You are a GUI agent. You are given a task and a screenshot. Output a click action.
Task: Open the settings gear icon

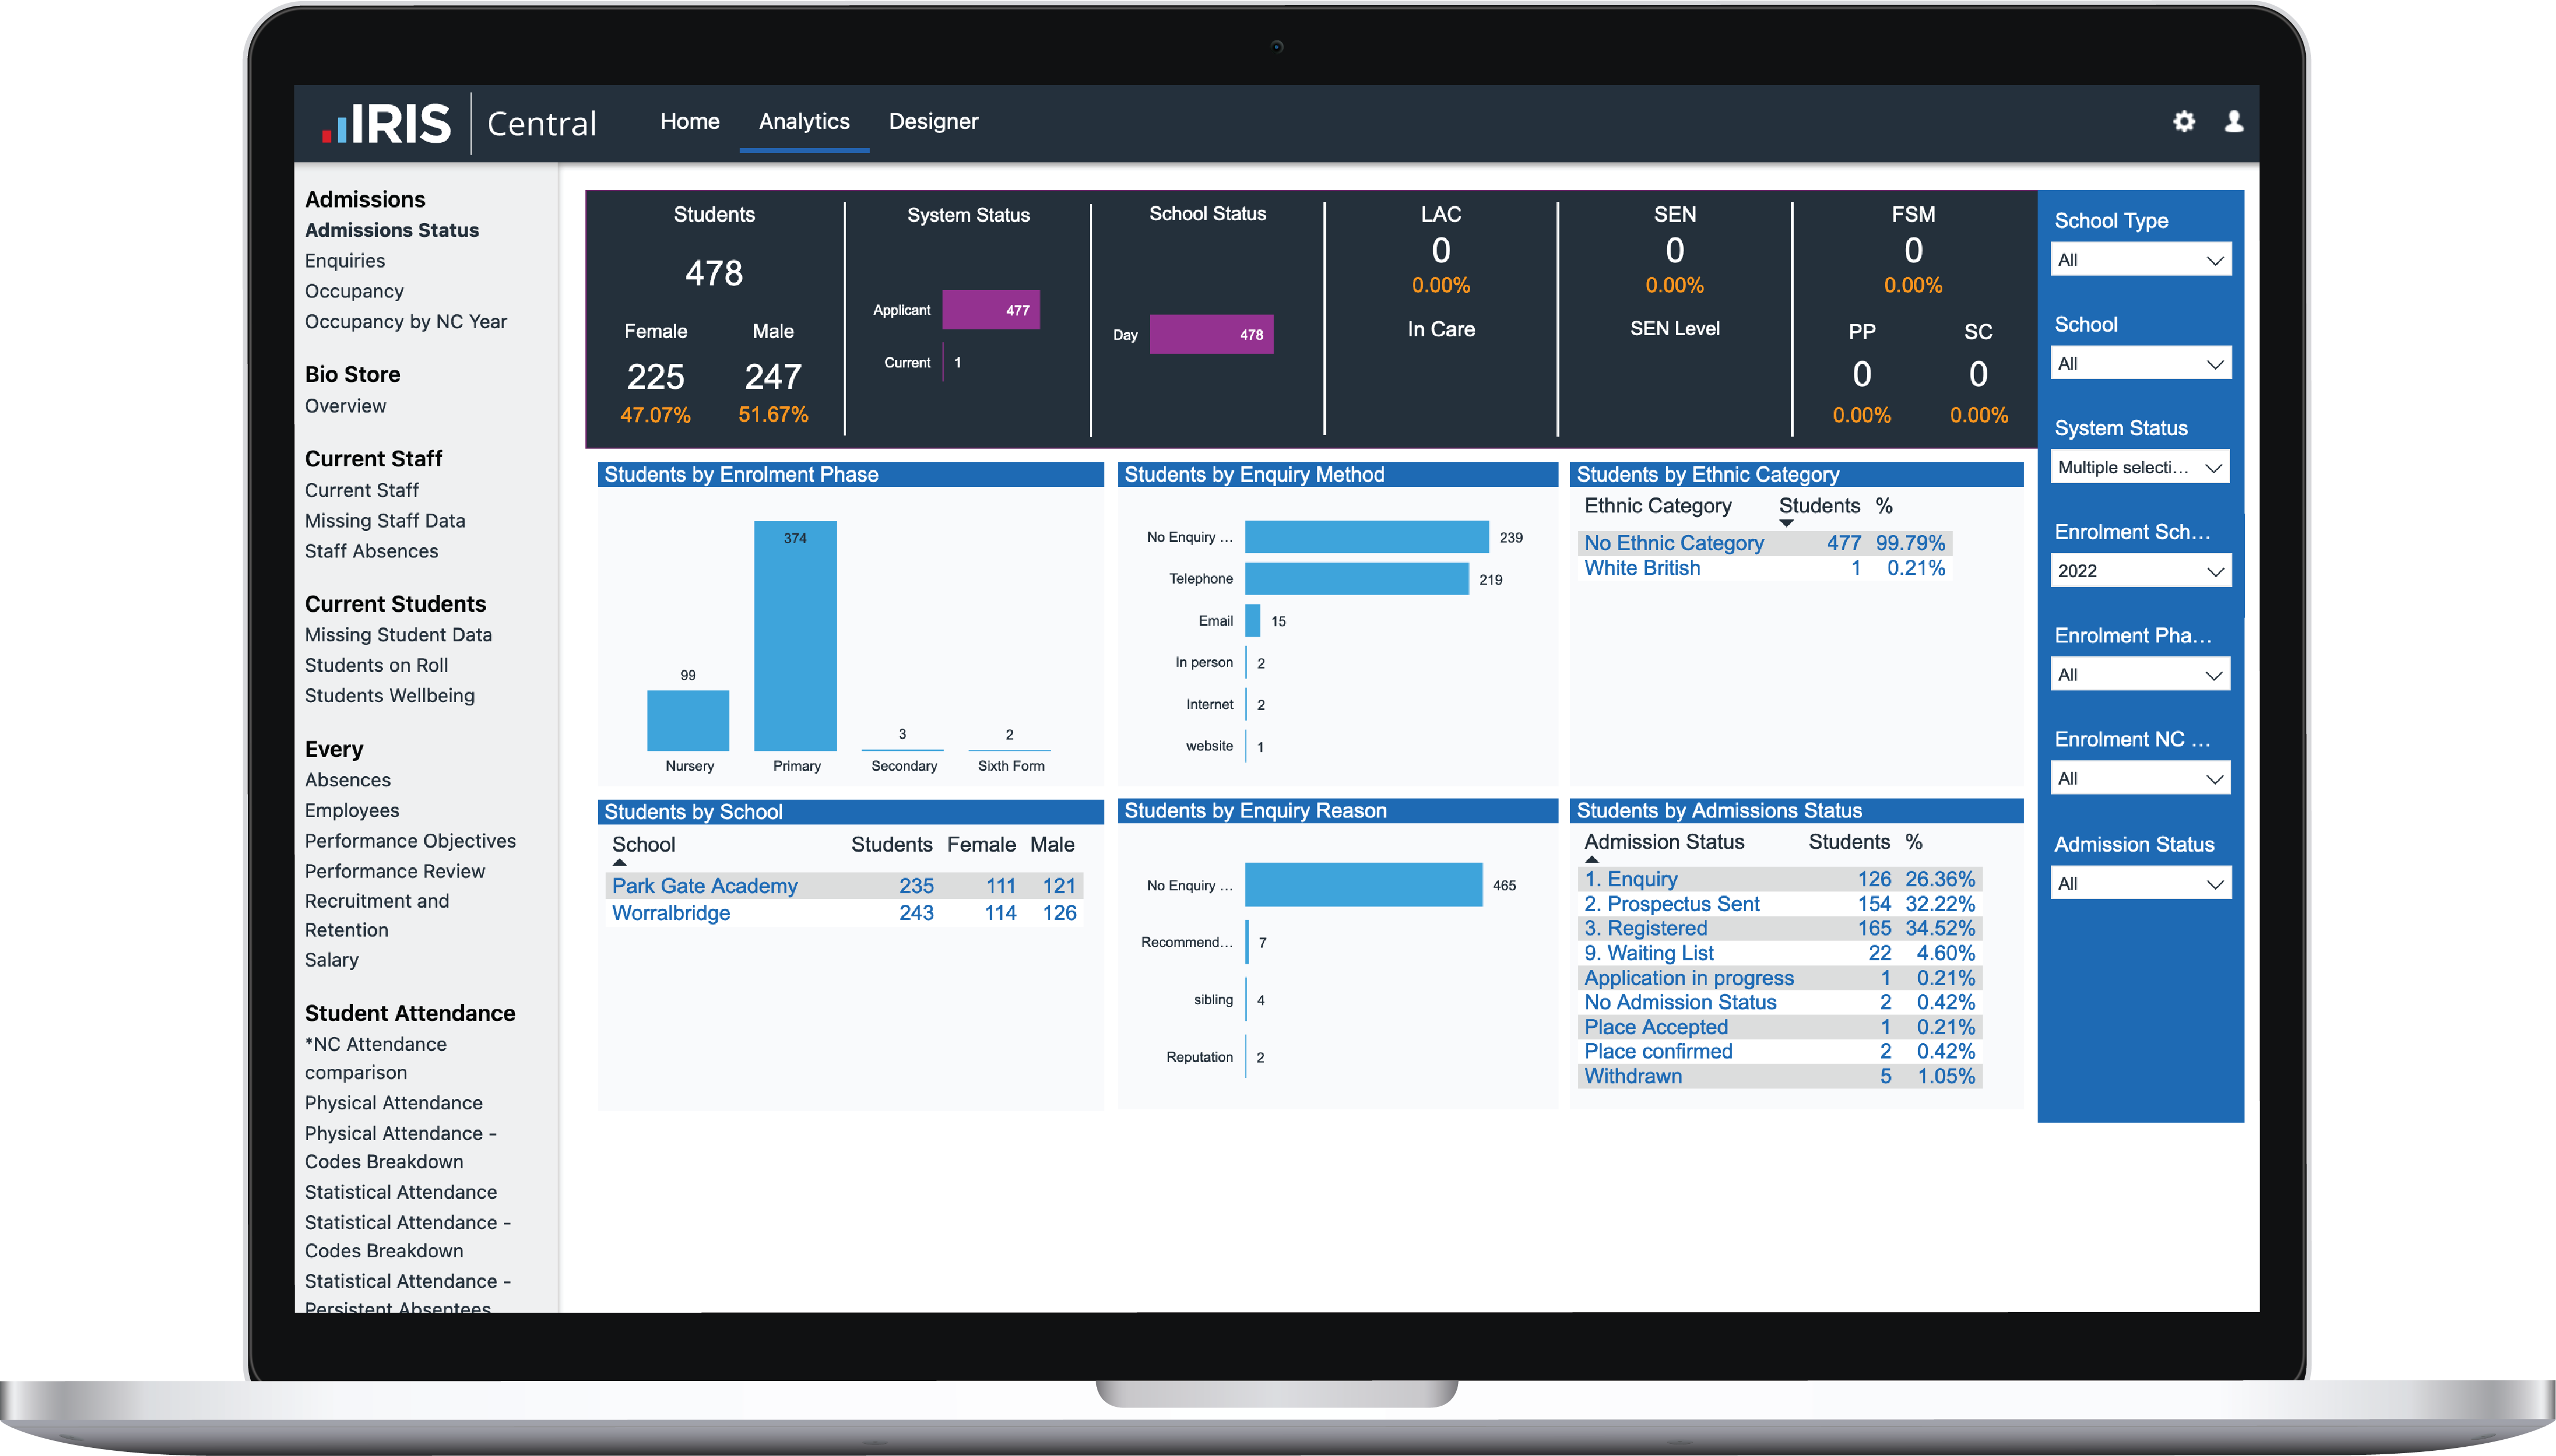2184,121
